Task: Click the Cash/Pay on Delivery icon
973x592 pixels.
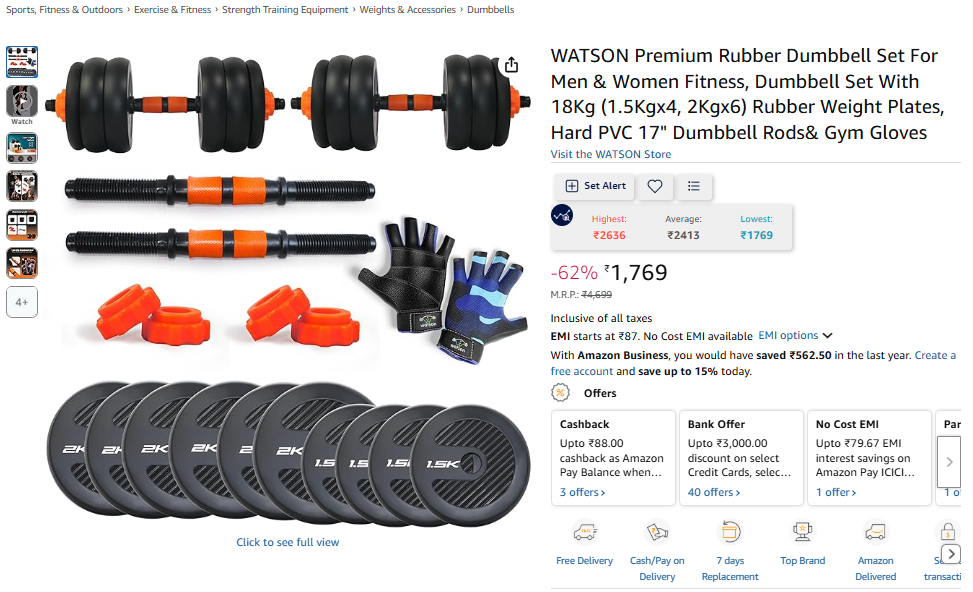Action: pyautogui.click(x=657, y=532)
